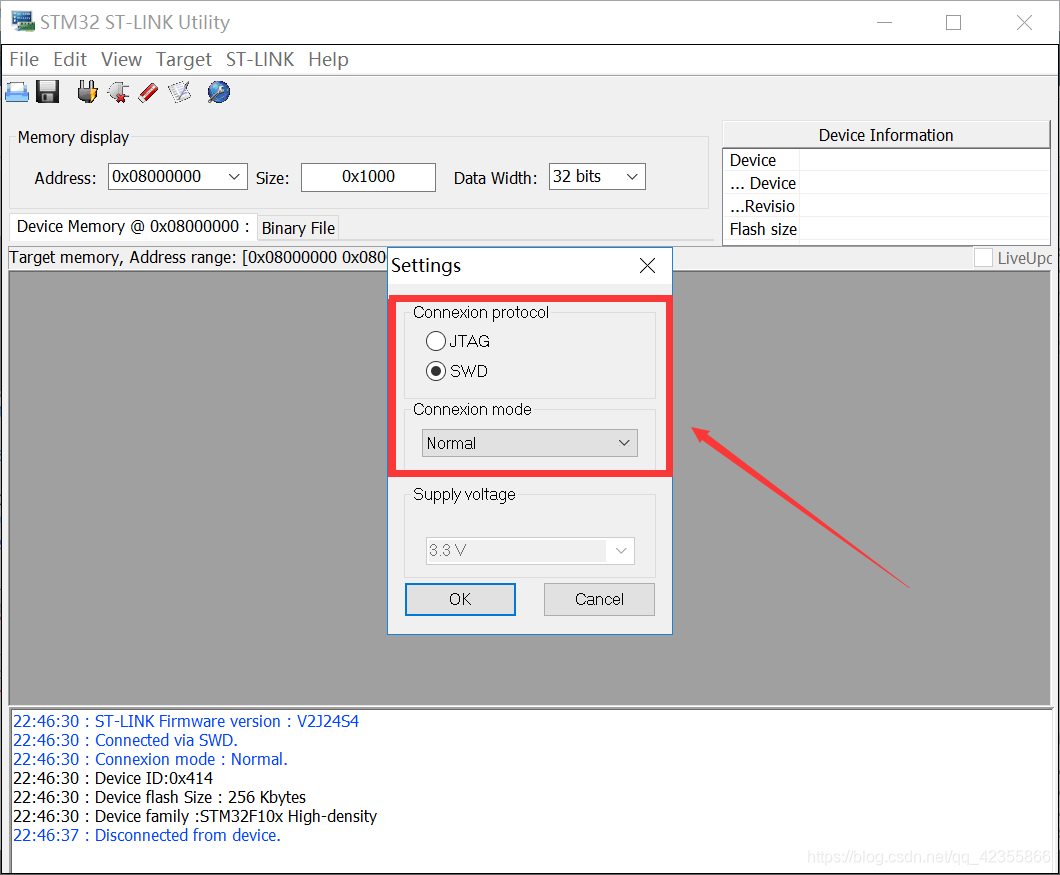Open the Supply voltage 3.3 V dropdown
1060x875 pixels.
click(529, 550)
